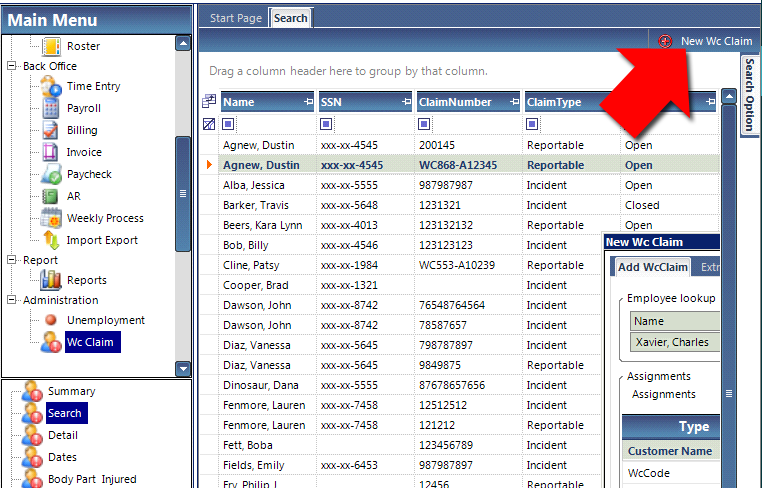The height and width of the screenshot is (488, 762).
Task: Click the Time Entry clock icon
Action: [51, 86]
